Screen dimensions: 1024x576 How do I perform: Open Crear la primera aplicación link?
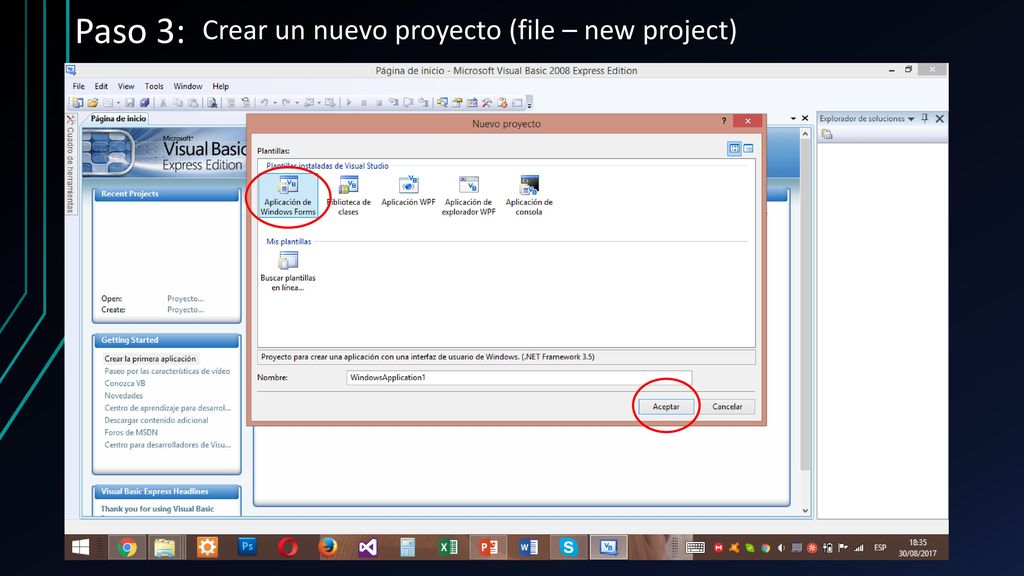(150, 359)
